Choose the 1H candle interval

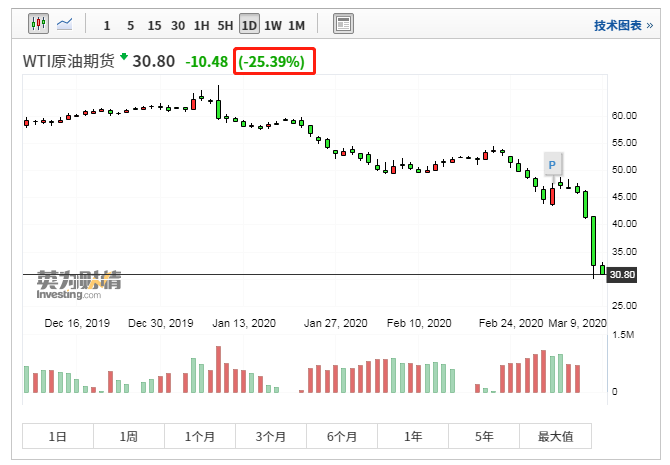202,24
